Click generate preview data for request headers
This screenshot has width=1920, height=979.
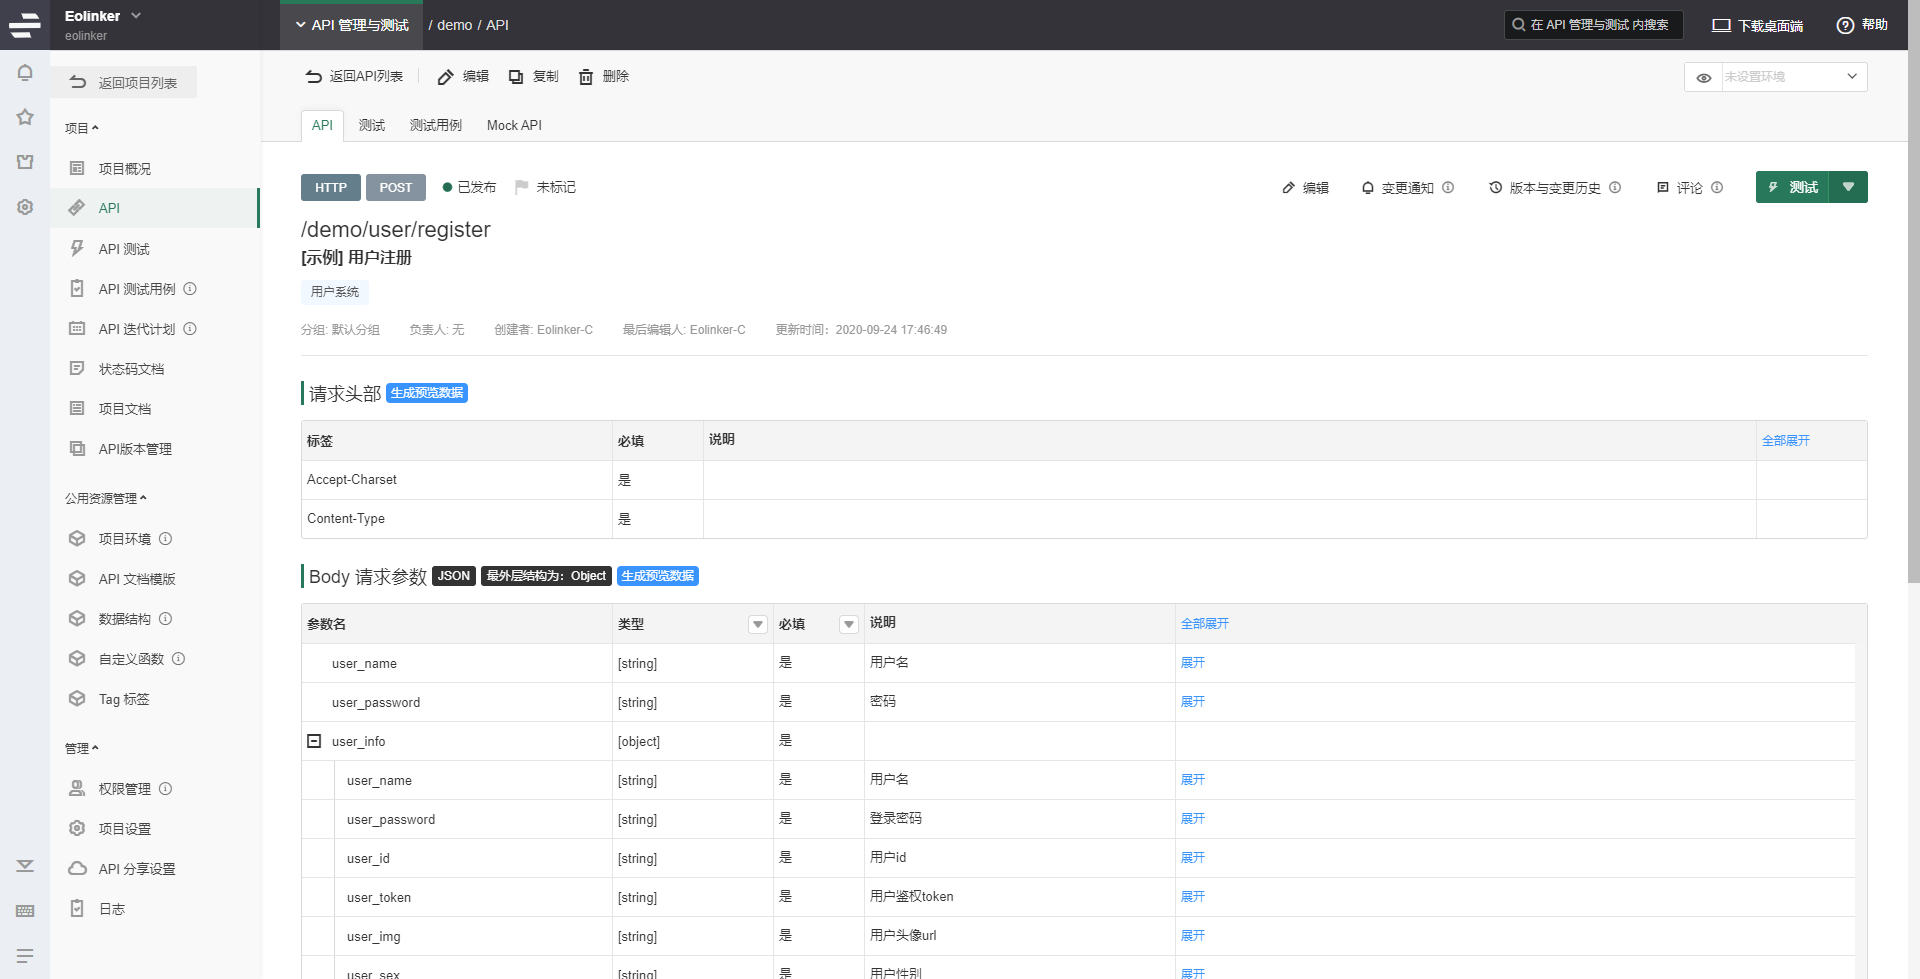click(427, 393)
